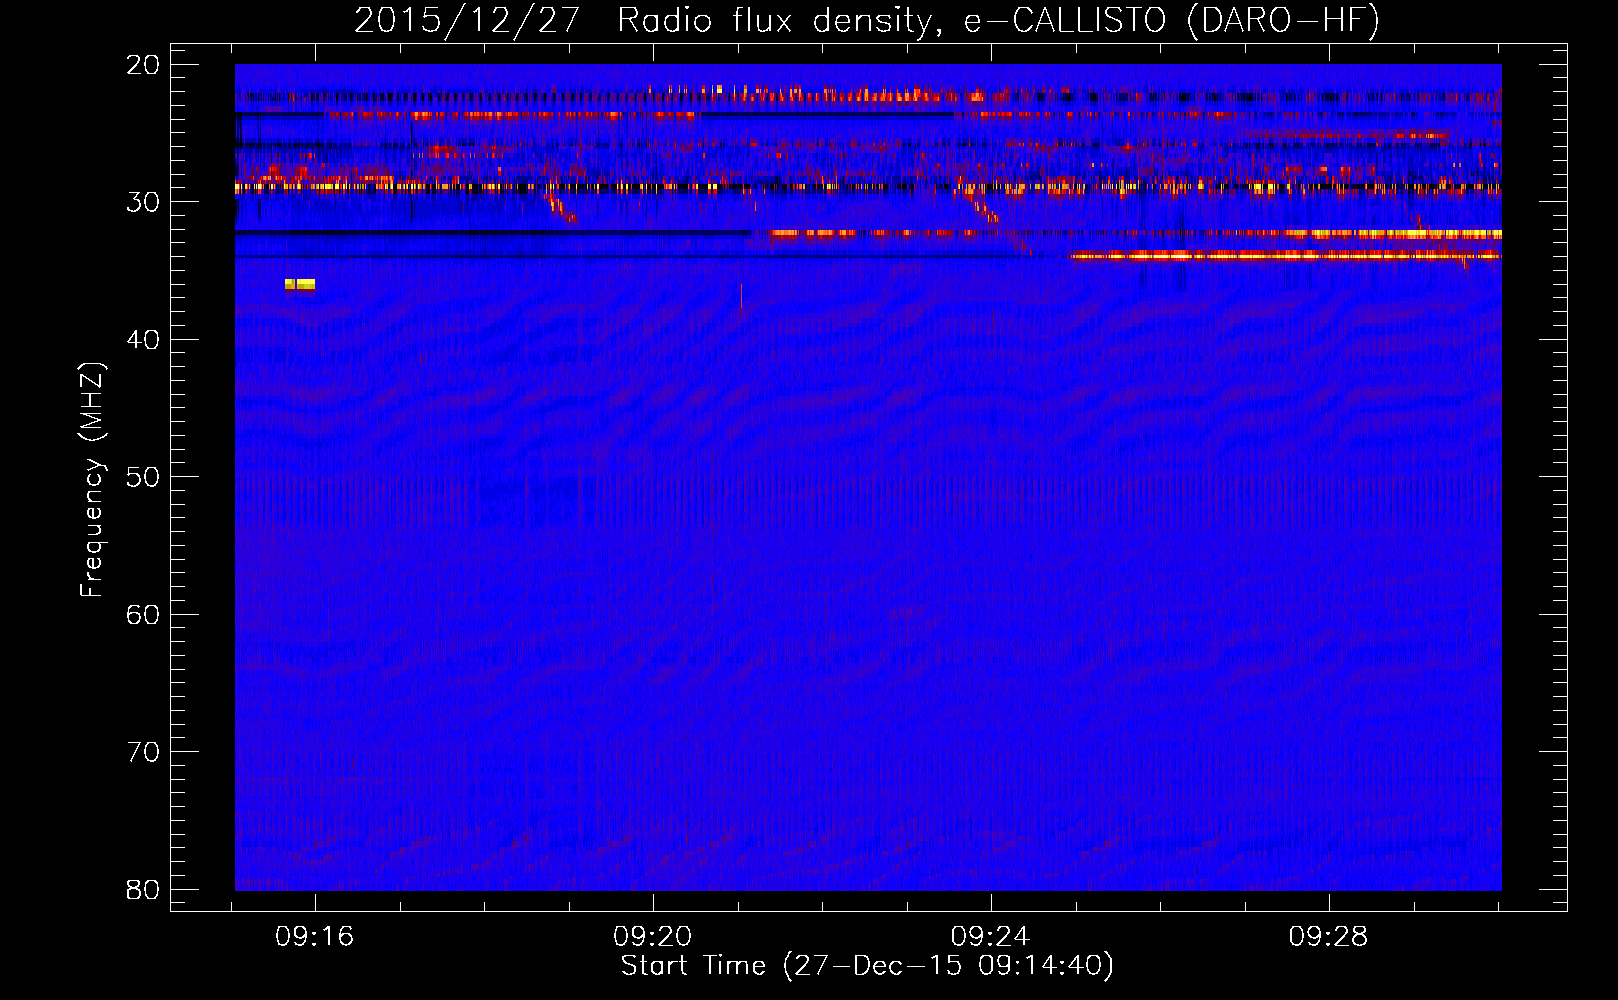Click the 70 MHz frequency tick label

coord(143,752)
